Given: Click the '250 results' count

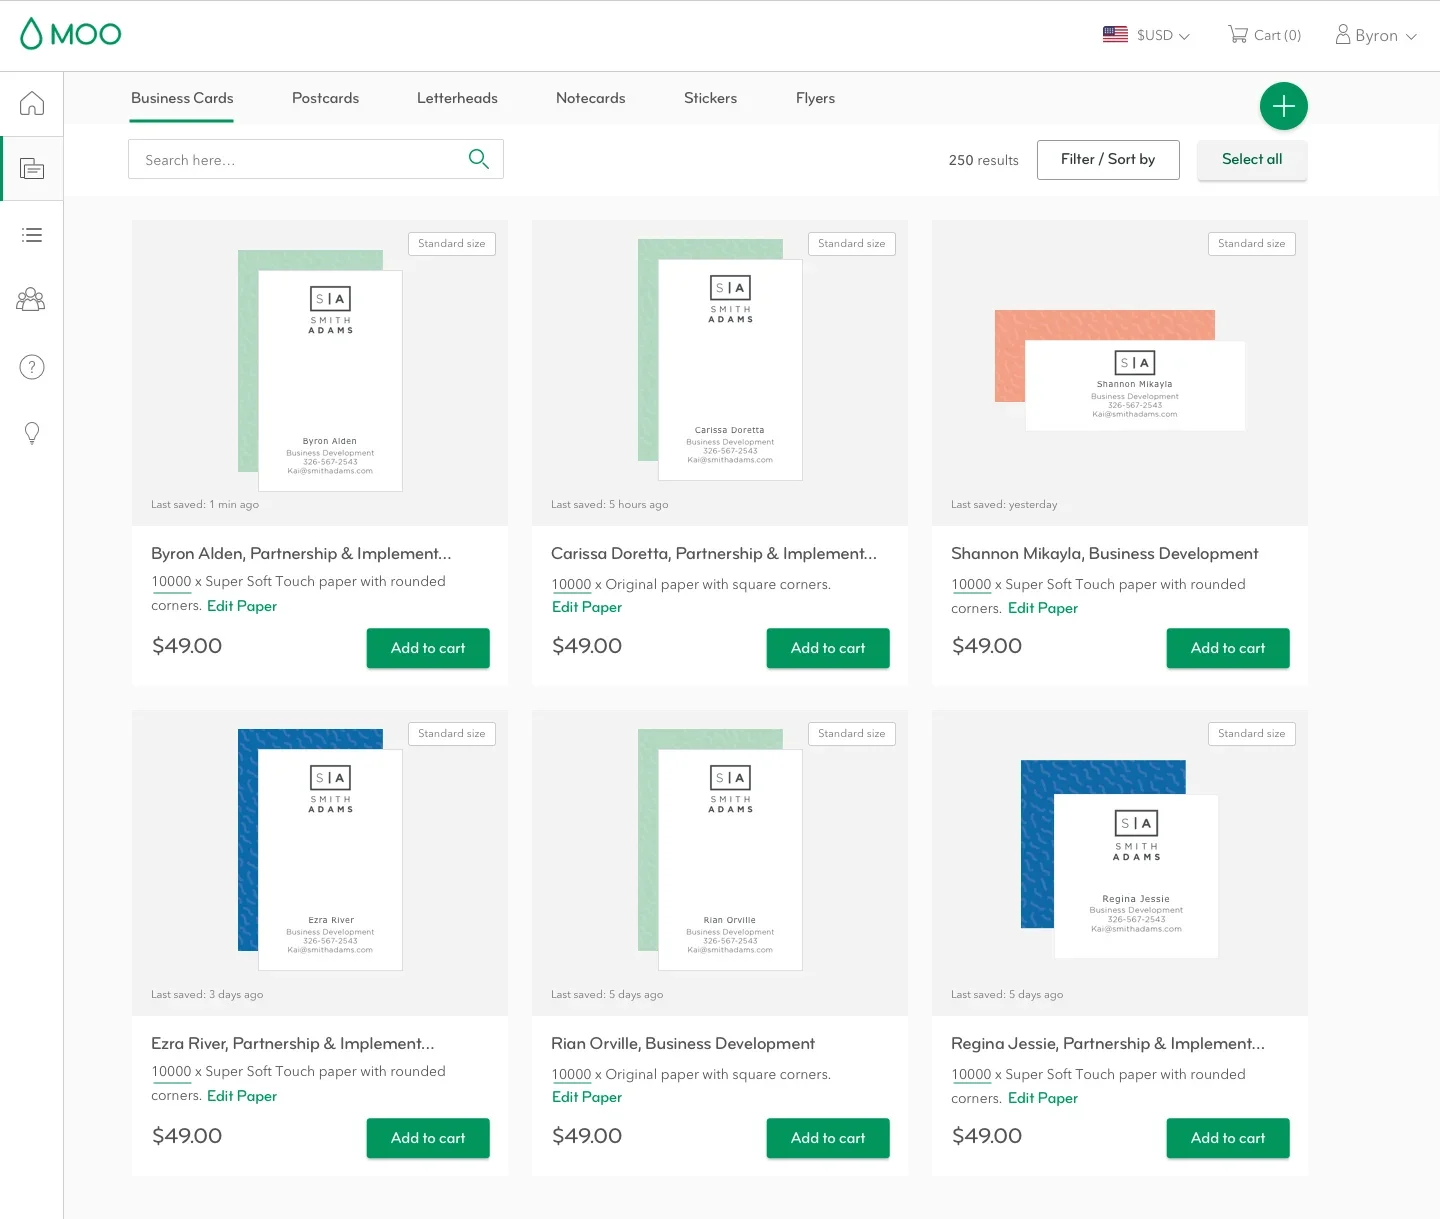Looking at the screenshot, I should coord(984,160).
